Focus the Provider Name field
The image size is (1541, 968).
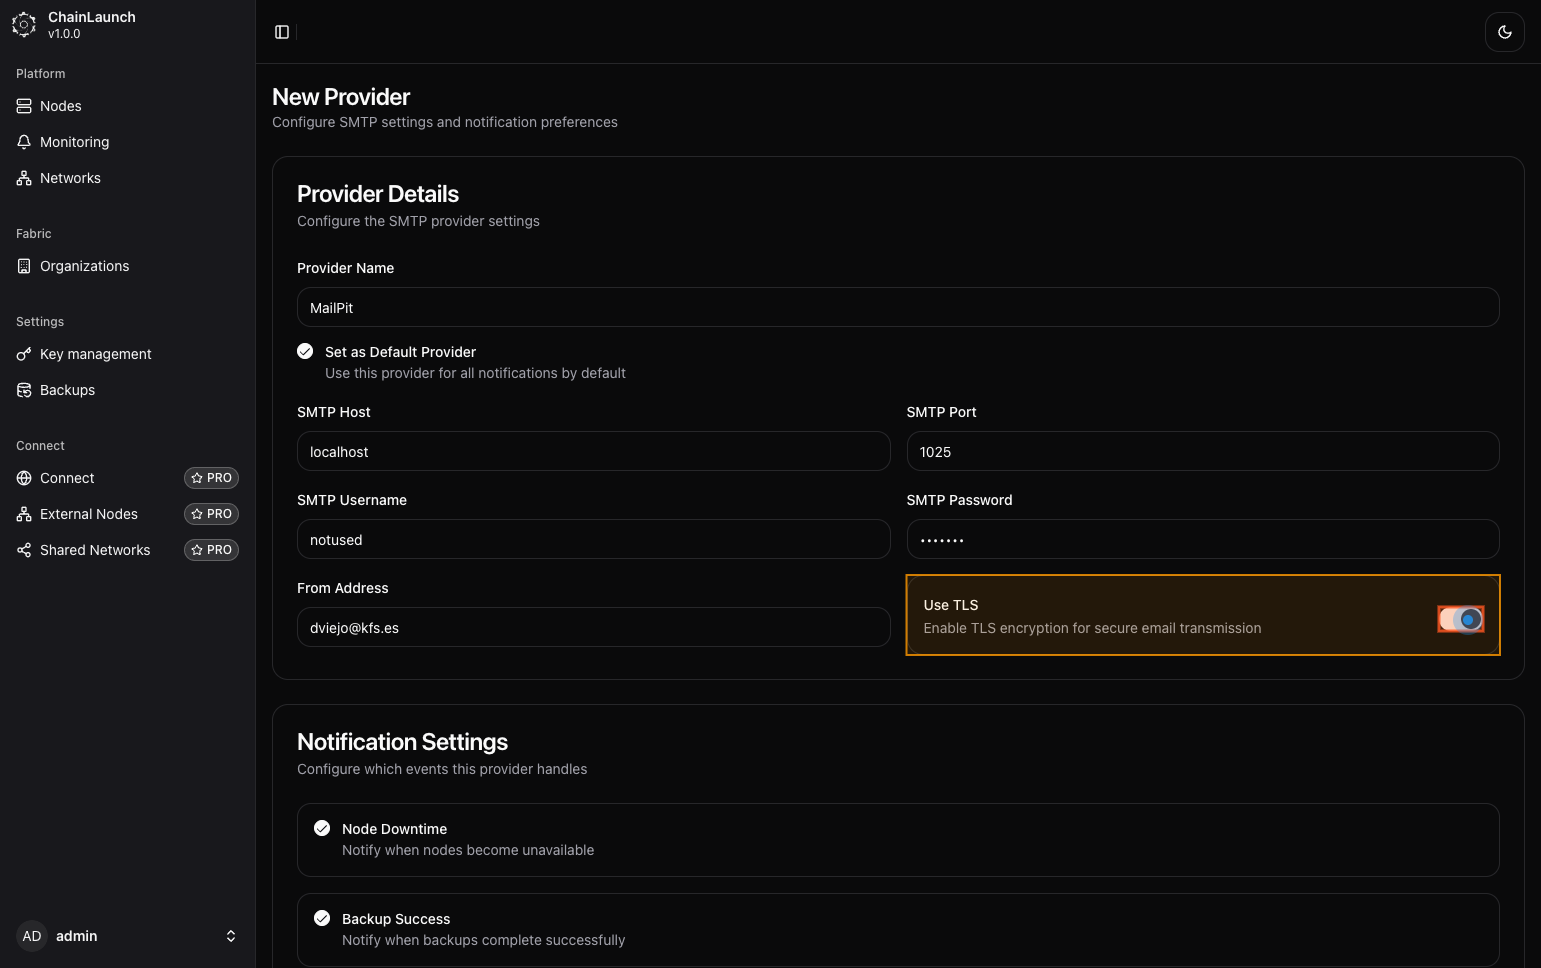tap(897, 307)
